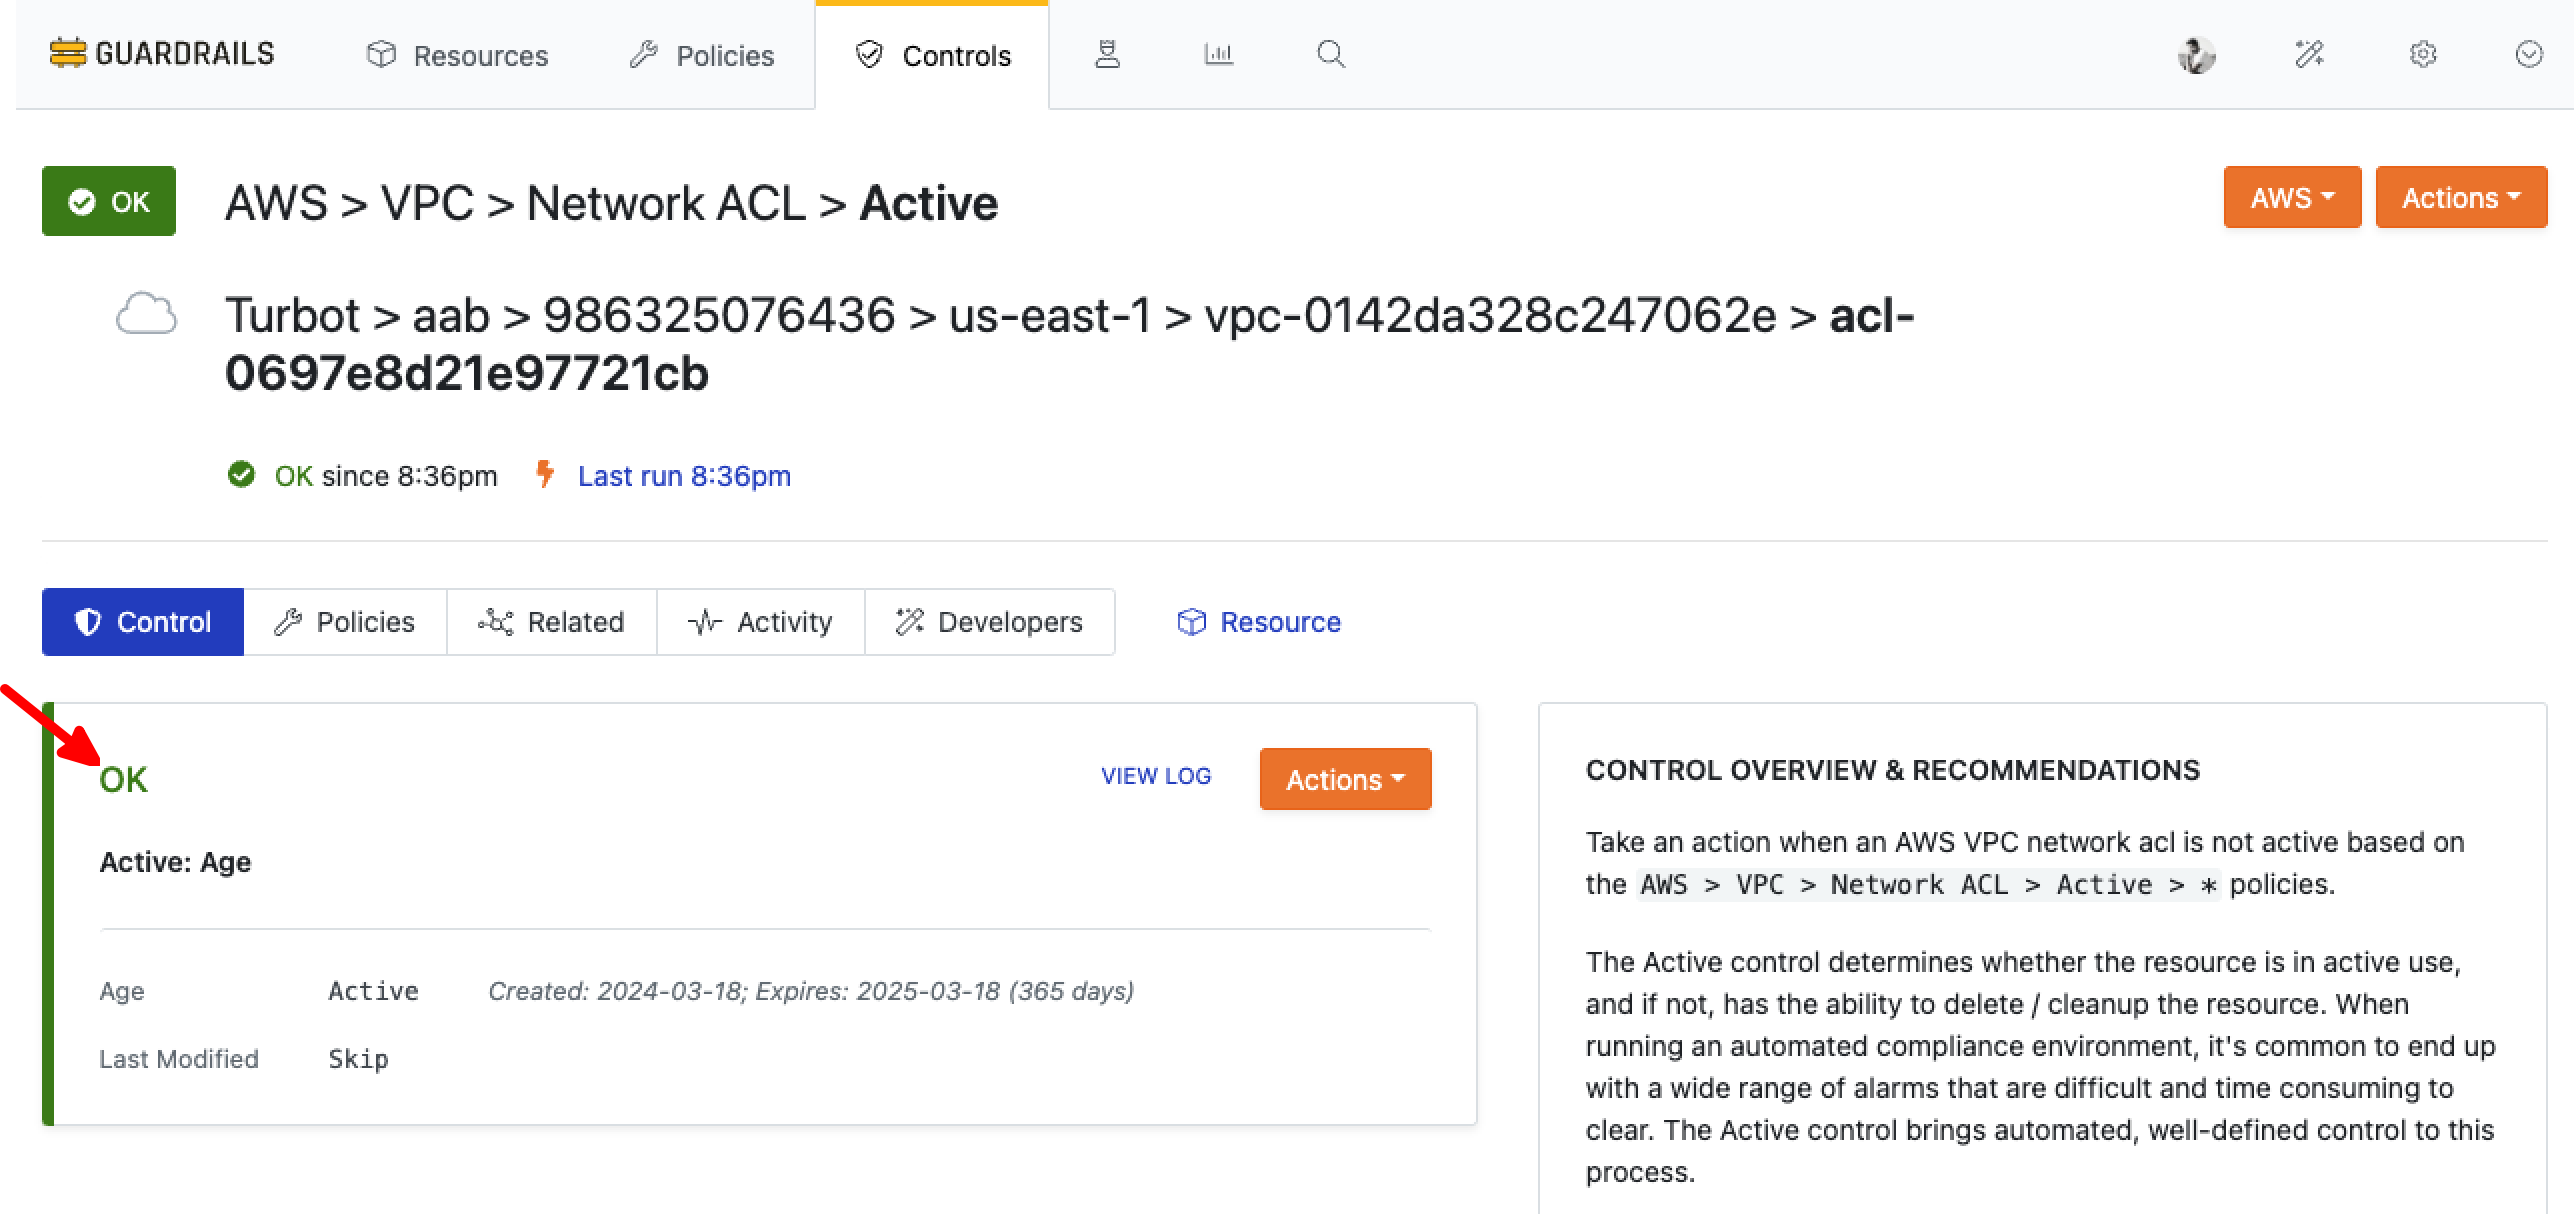Open the header Actions dropdown
2574x1214 pixels.
pyautogui.click(x=2461, y=198)
